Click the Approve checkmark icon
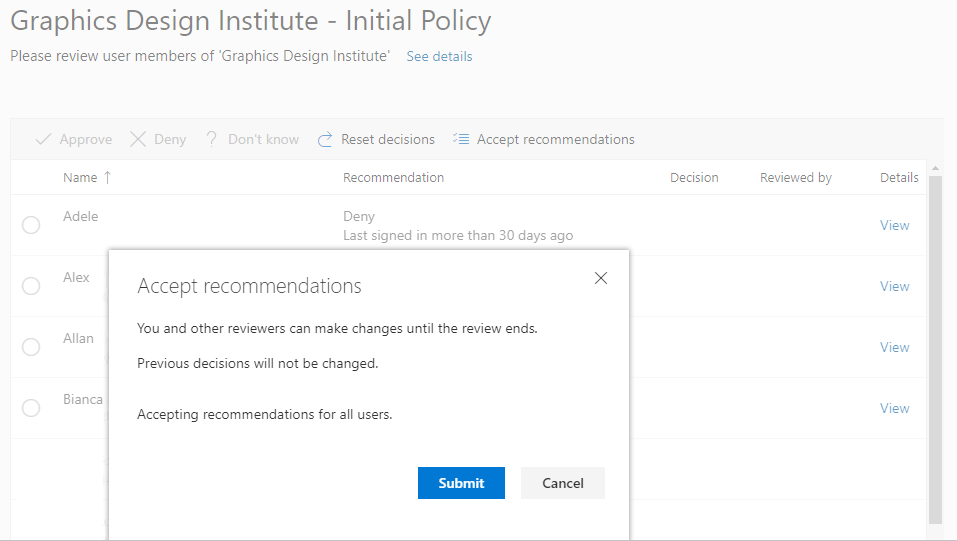This screenshot has height=541, width=957. pyautogui.click(x=43, y=140)
